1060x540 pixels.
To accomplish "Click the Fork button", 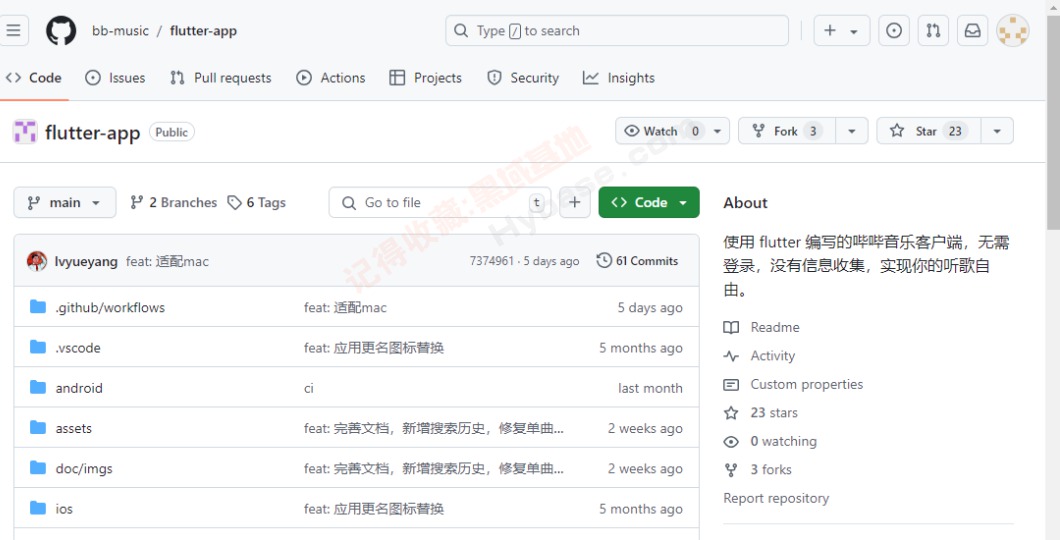I will pos(787,130).
